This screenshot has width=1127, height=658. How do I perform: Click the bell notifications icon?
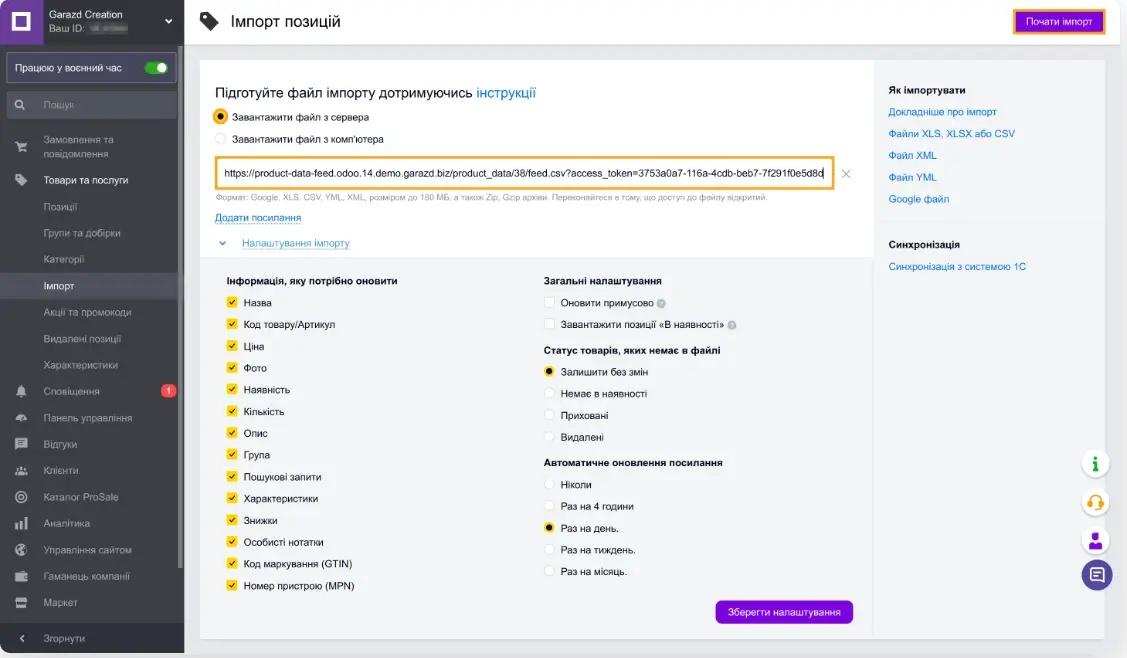[x=21, y=391]
